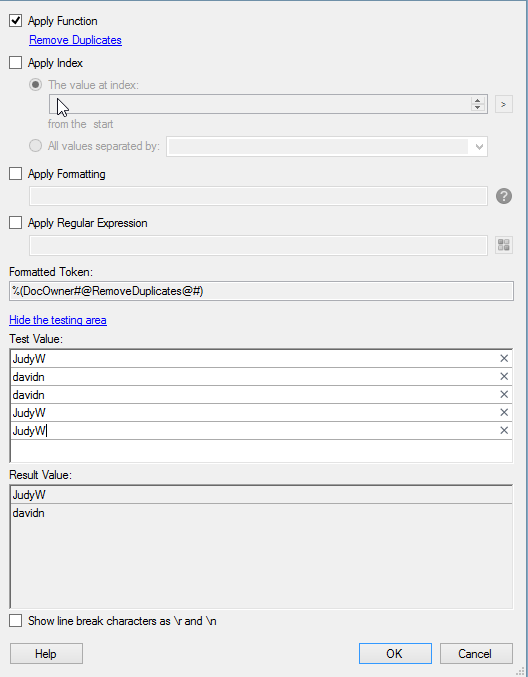Screen dimensions: 528x677
Task: Enable Apply Regular Expression checkbox
Action: 16,223
